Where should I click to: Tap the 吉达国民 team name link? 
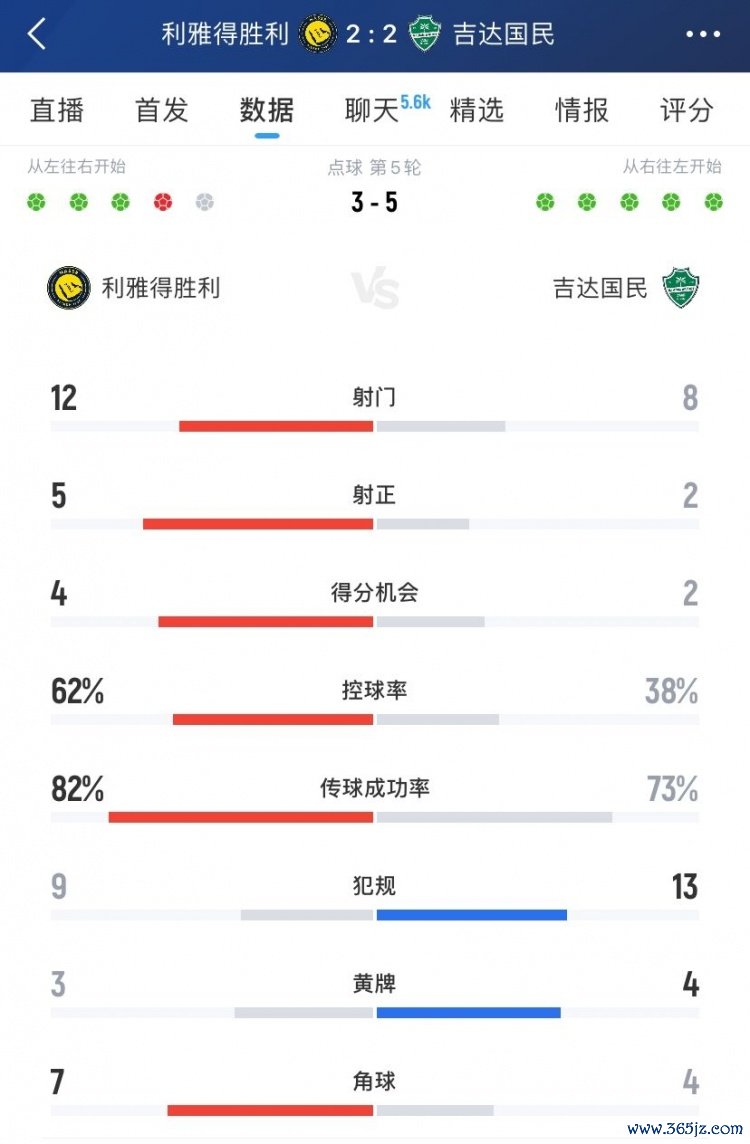(x=600, y=289)
